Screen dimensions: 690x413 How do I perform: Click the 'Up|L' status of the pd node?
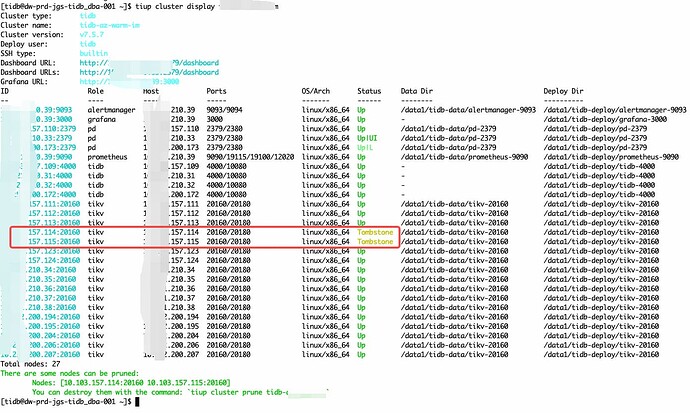(x=365, y=147)
